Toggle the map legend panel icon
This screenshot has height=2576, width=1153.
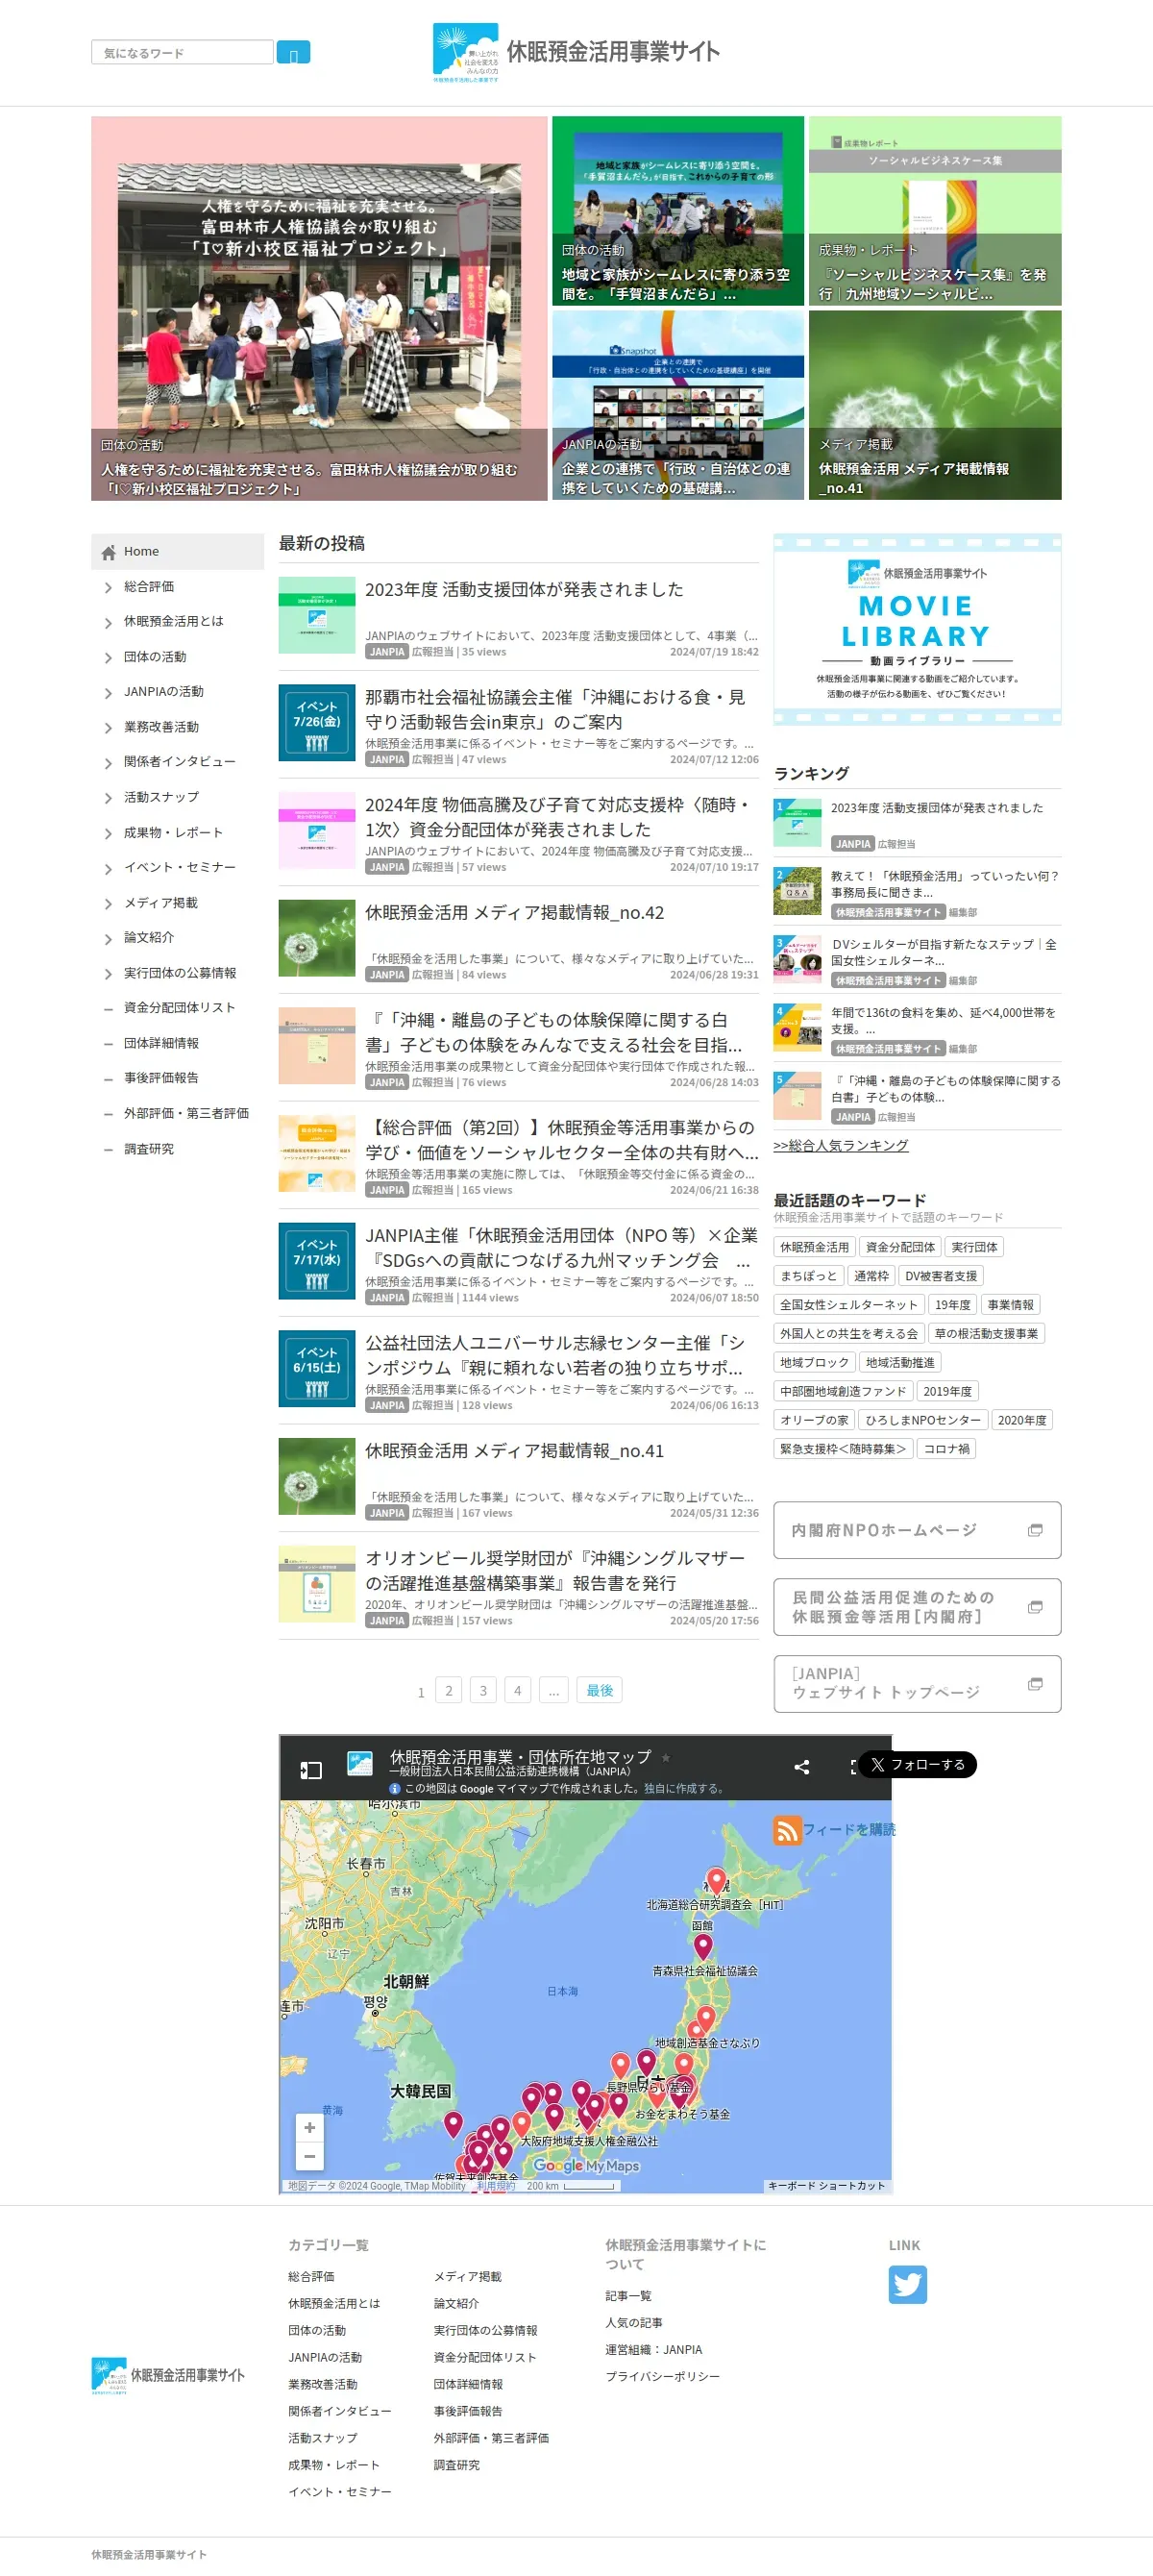coord(311,1770)
